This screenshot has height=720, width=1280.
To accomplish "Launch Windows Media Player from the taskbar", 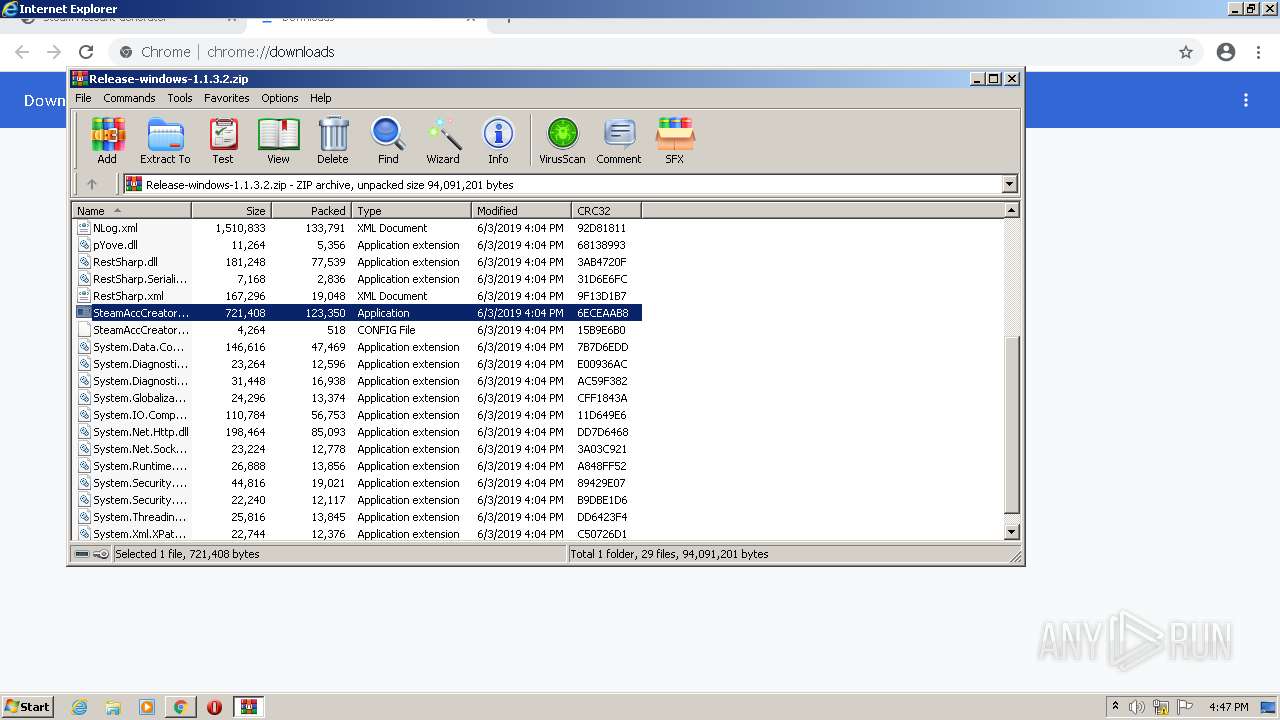I will [147, 707].
